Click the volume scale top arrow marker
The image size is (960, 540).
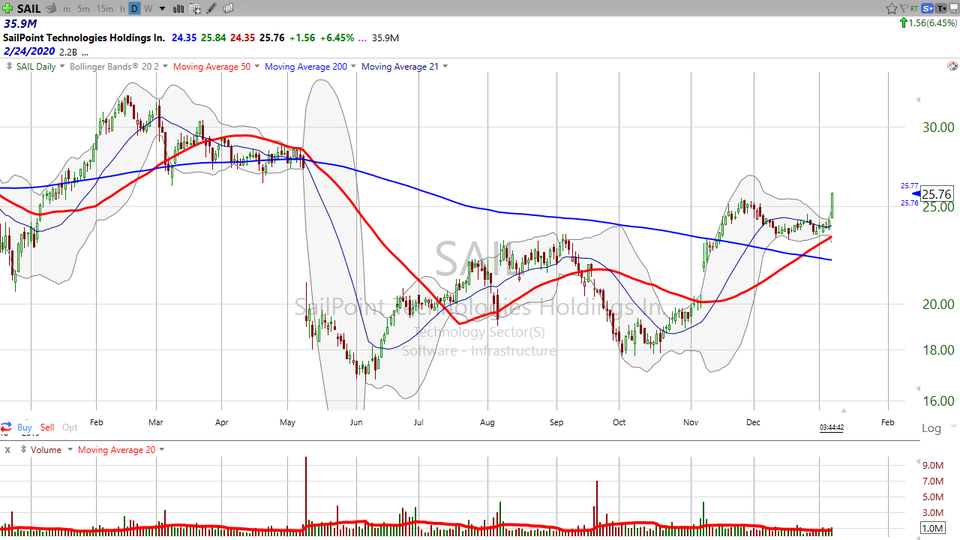point(917,460)
